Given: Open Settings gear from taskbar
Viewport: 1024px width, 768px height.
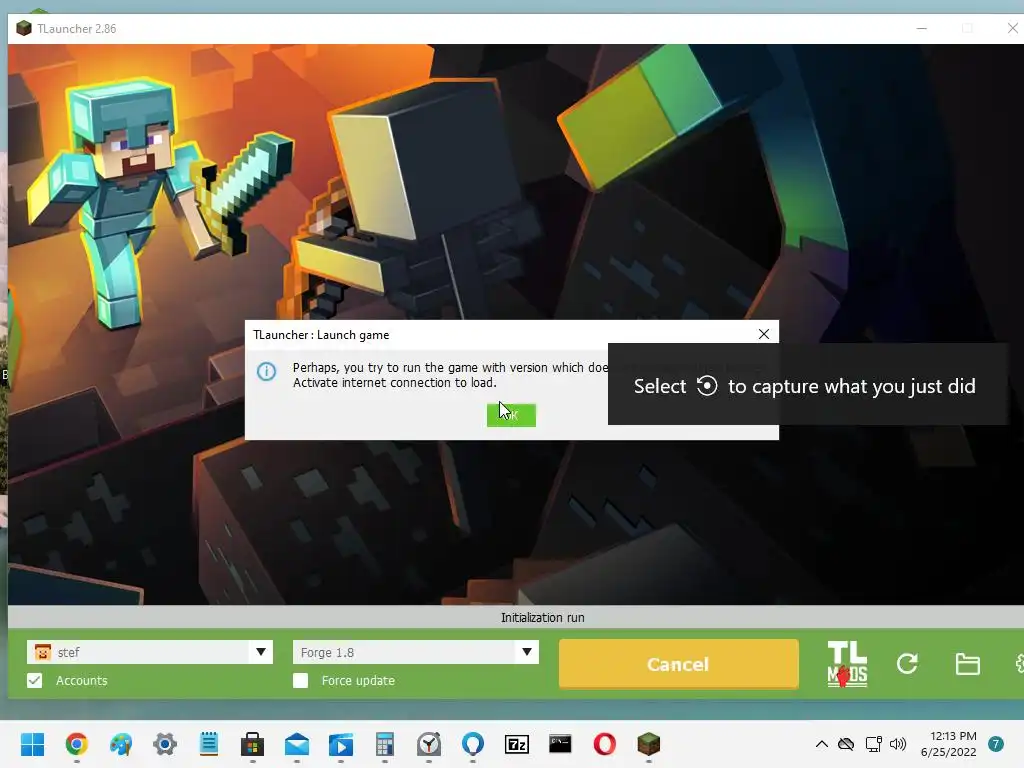Looking at the screenshot, I should tap(165, 744).
